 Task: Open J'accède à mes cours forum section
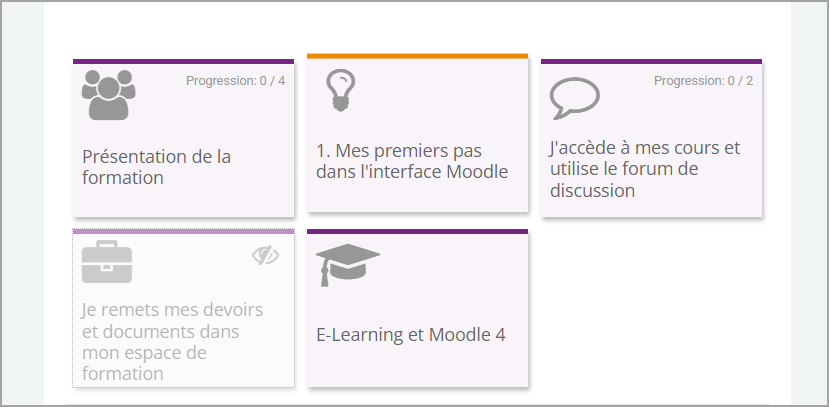(645, 169)
